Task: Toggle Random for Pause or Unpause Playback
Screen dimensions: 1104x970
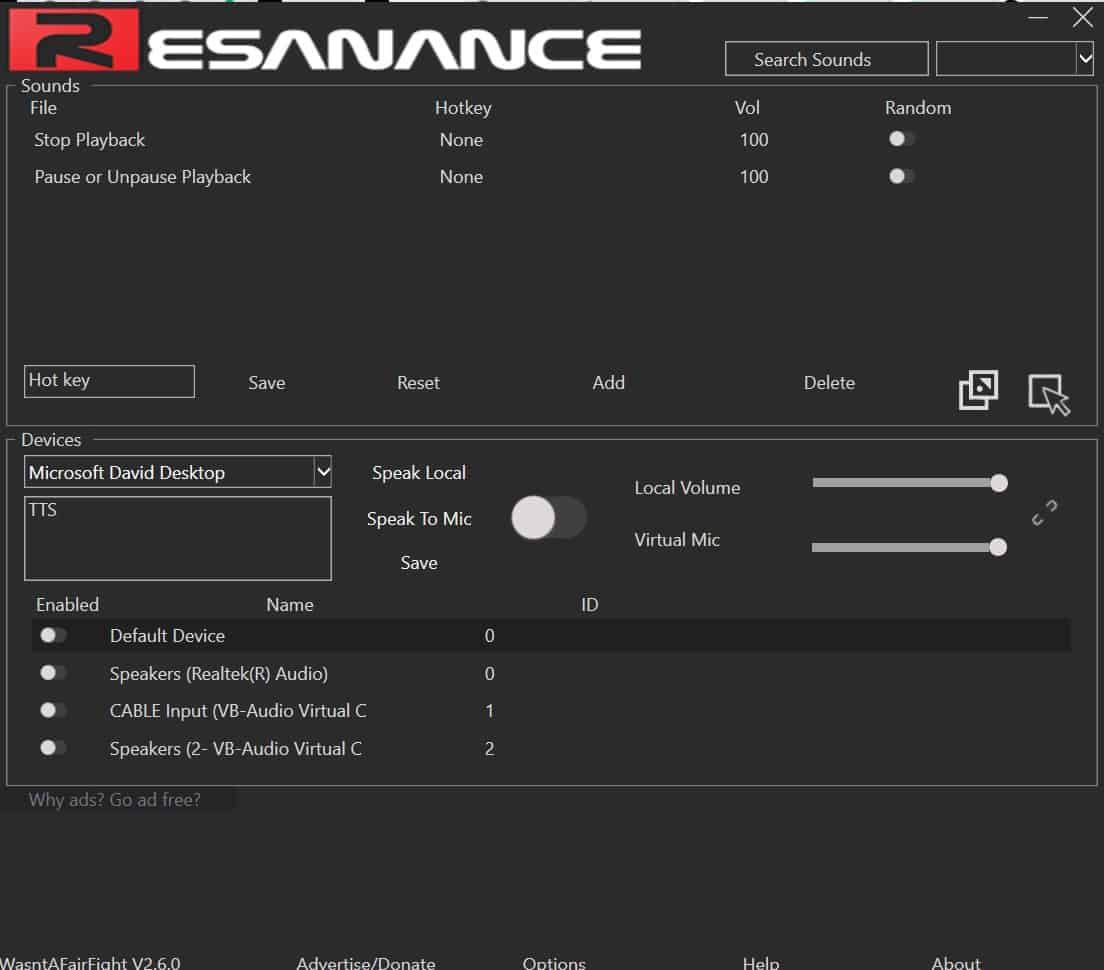Action: click(901, 176)
